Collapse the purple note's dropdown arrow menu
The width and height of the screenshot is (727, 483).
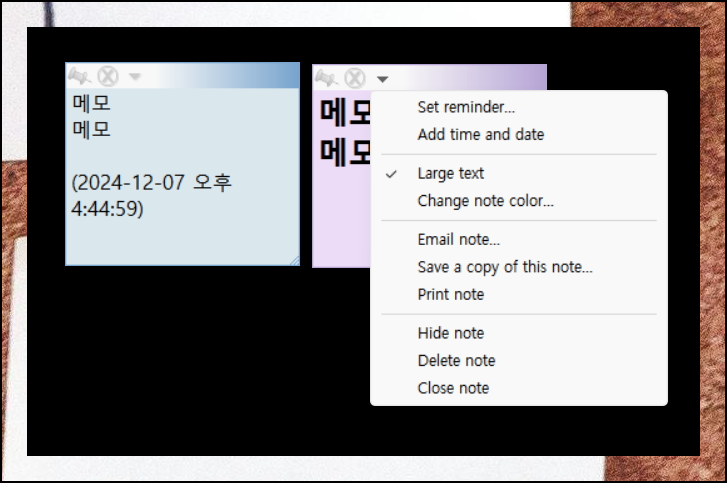[382, 79]
